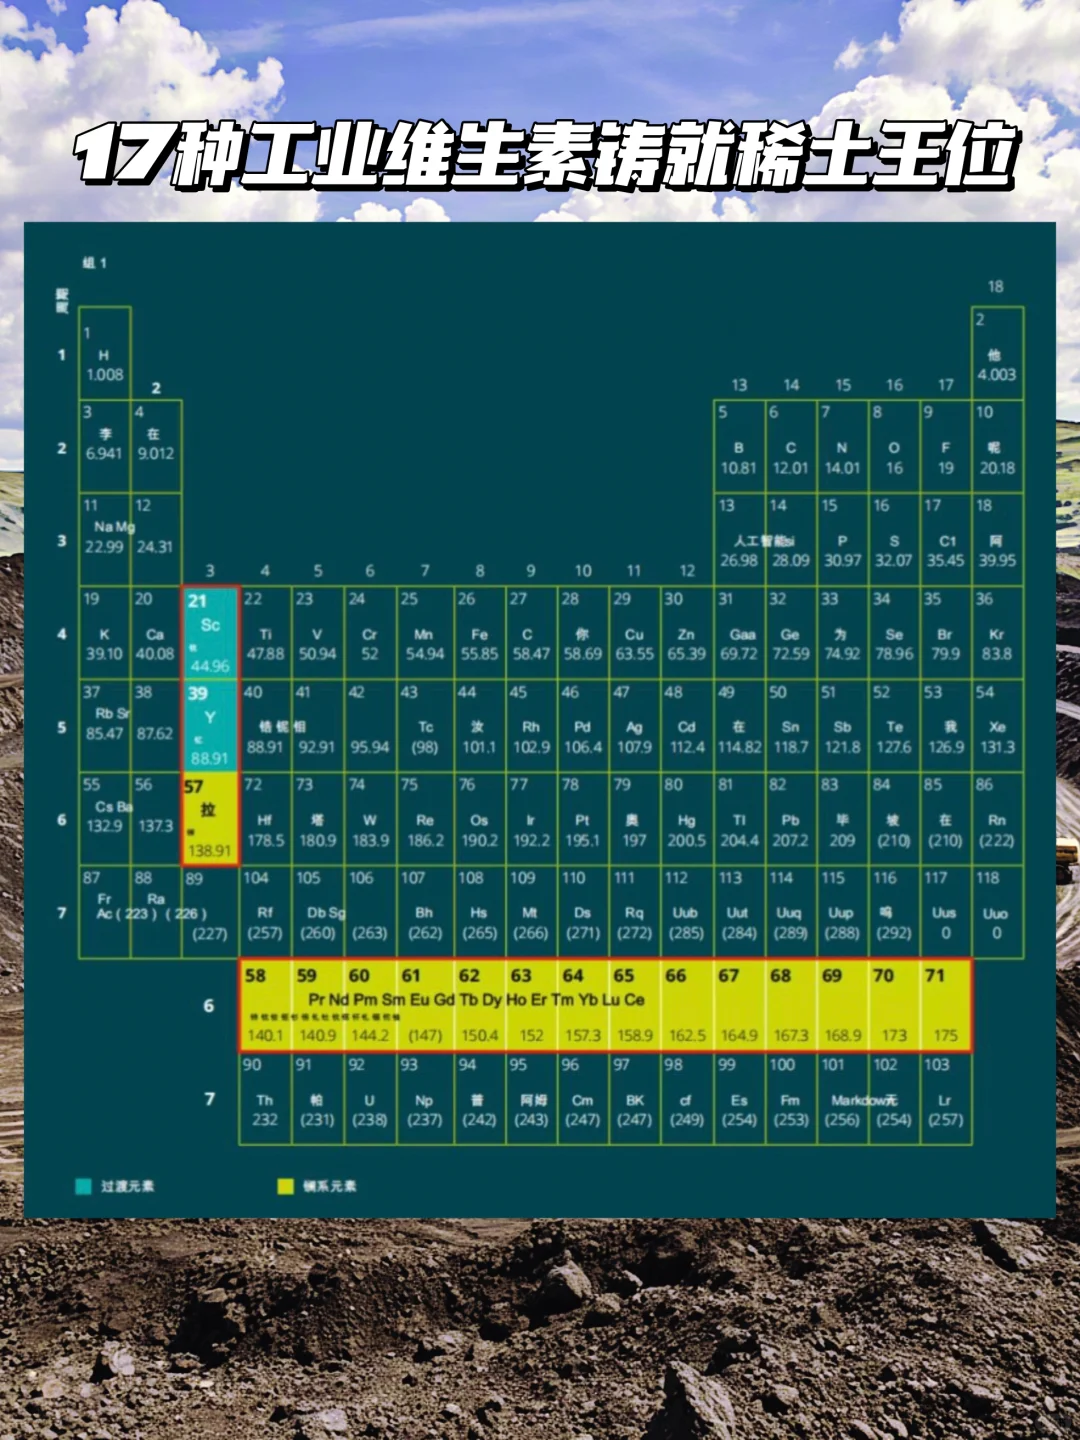Select the iron cell Fe 55.85
1080x1440 pixels.
pos(479,632)
